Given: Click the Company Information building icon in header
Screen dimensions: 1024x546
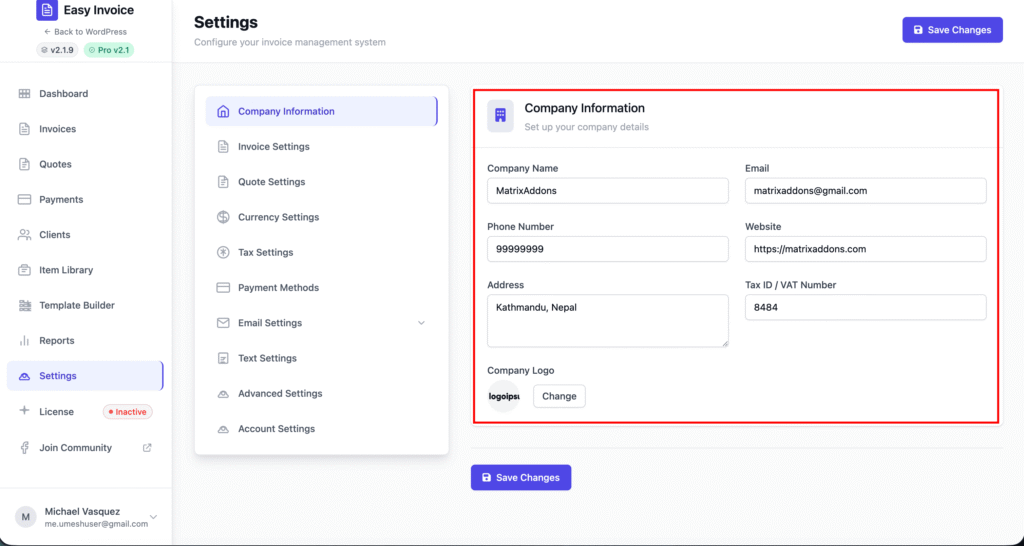Looking at the screenshot, I should [x=500, y=116].
